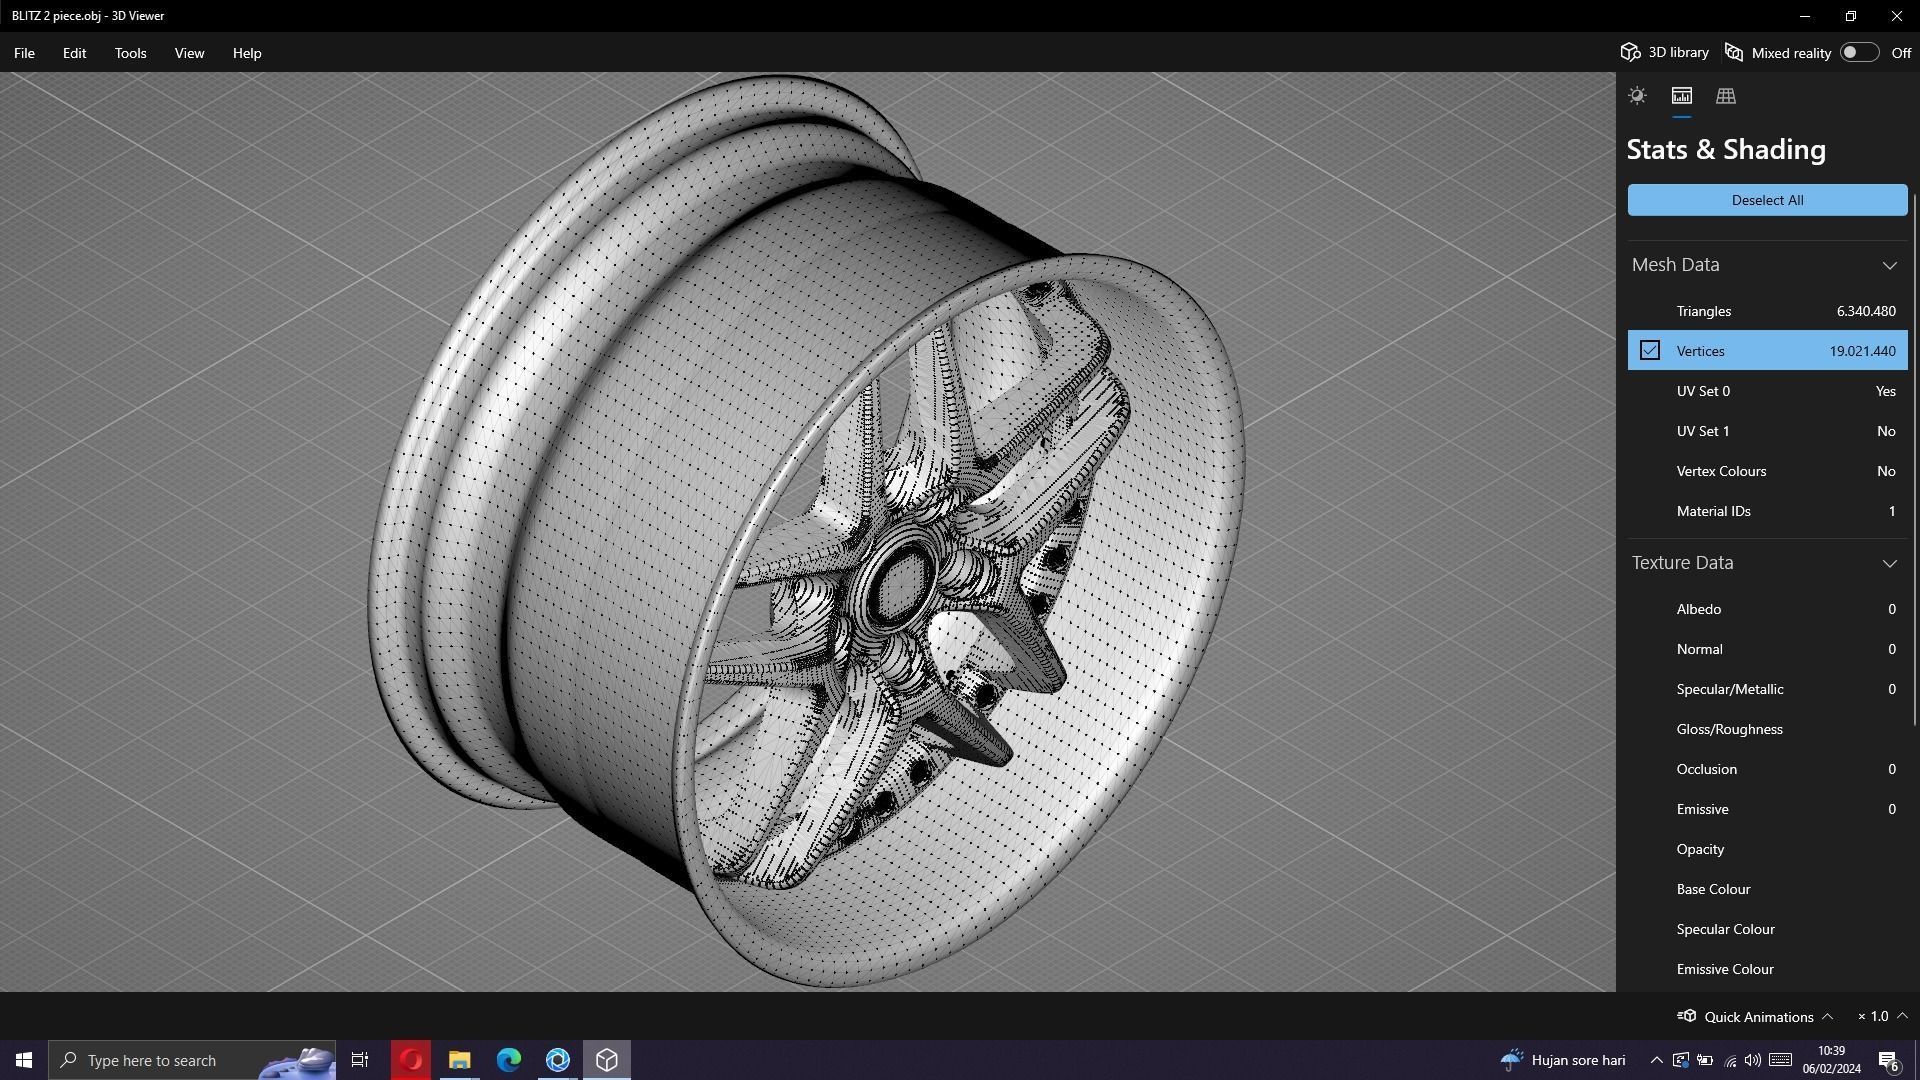Open the weather widget Hujan sore hari
1920x1080 pixels.
[1563, 1060]
